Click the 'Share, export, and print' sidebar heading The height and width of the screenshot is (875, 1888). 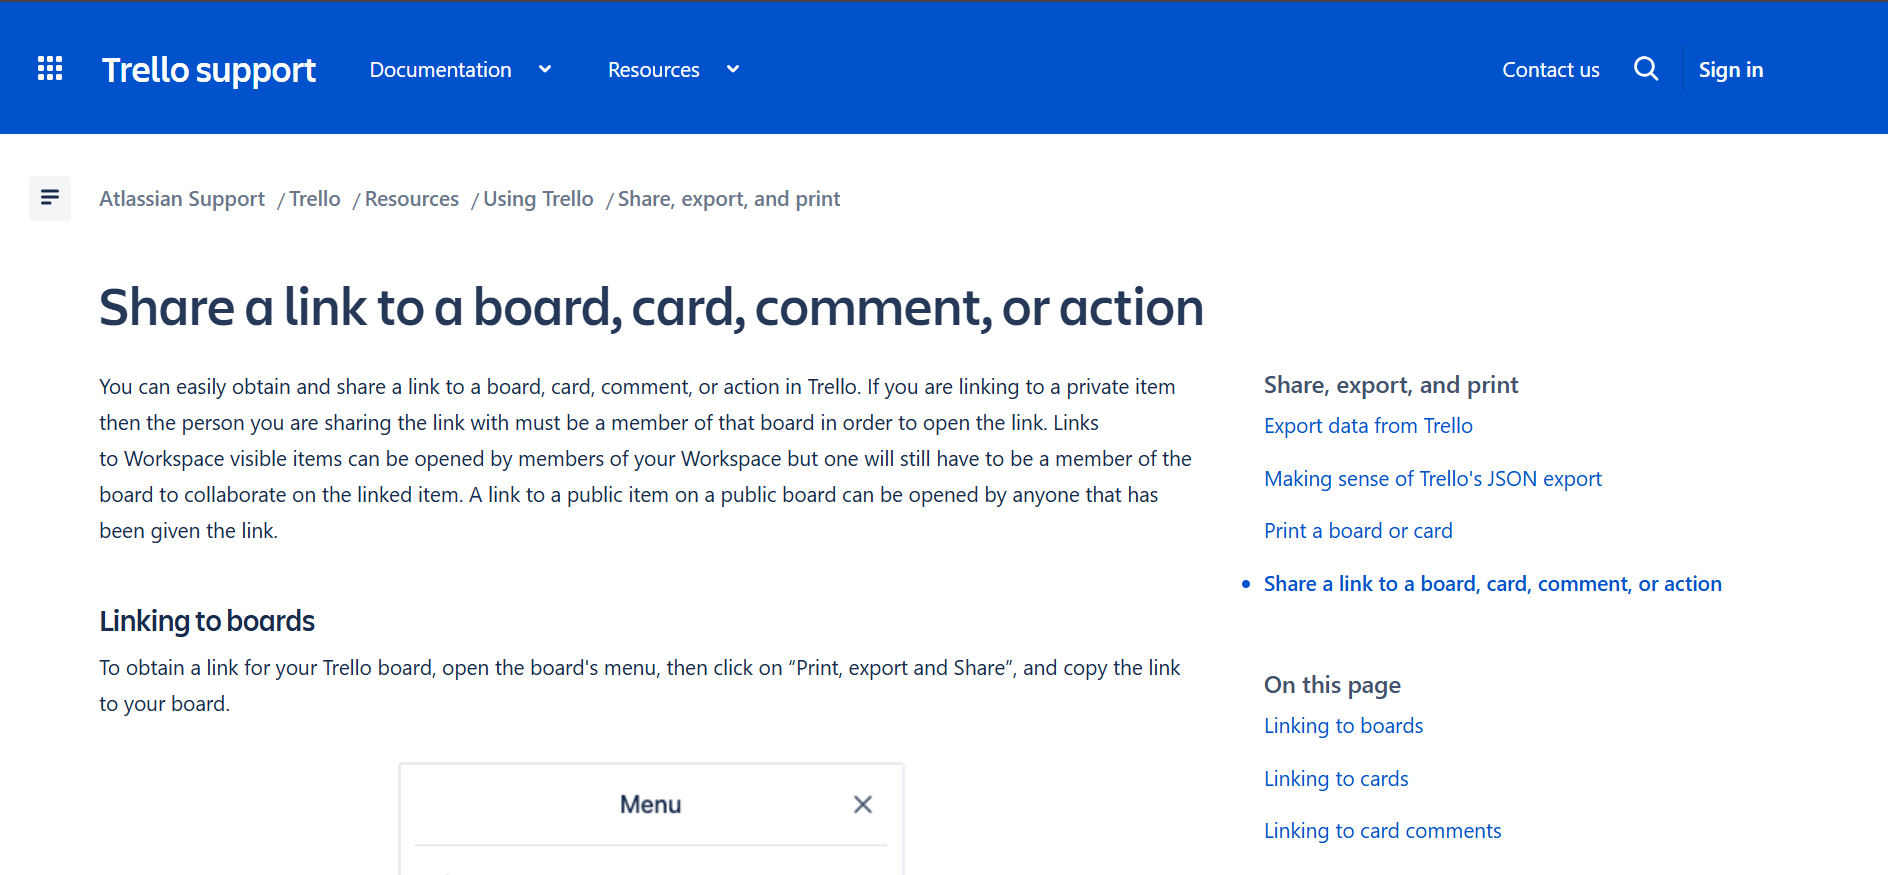pos(1391,385)
